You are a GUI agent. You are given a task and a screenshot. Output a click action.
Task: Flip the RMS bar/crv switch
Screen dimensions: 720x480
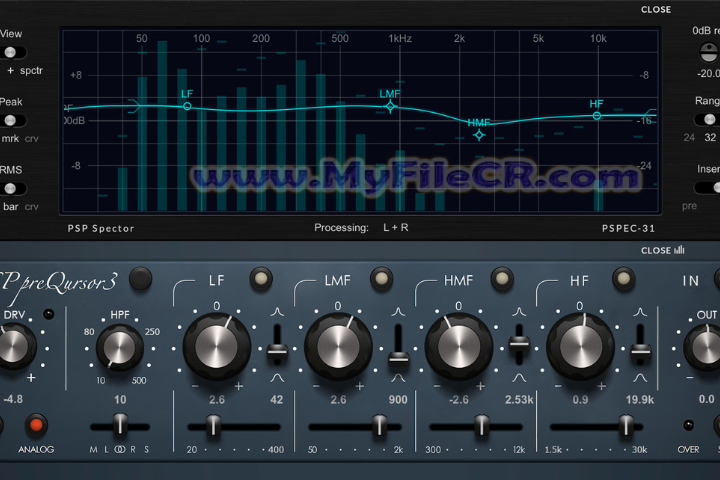[13, 188]
